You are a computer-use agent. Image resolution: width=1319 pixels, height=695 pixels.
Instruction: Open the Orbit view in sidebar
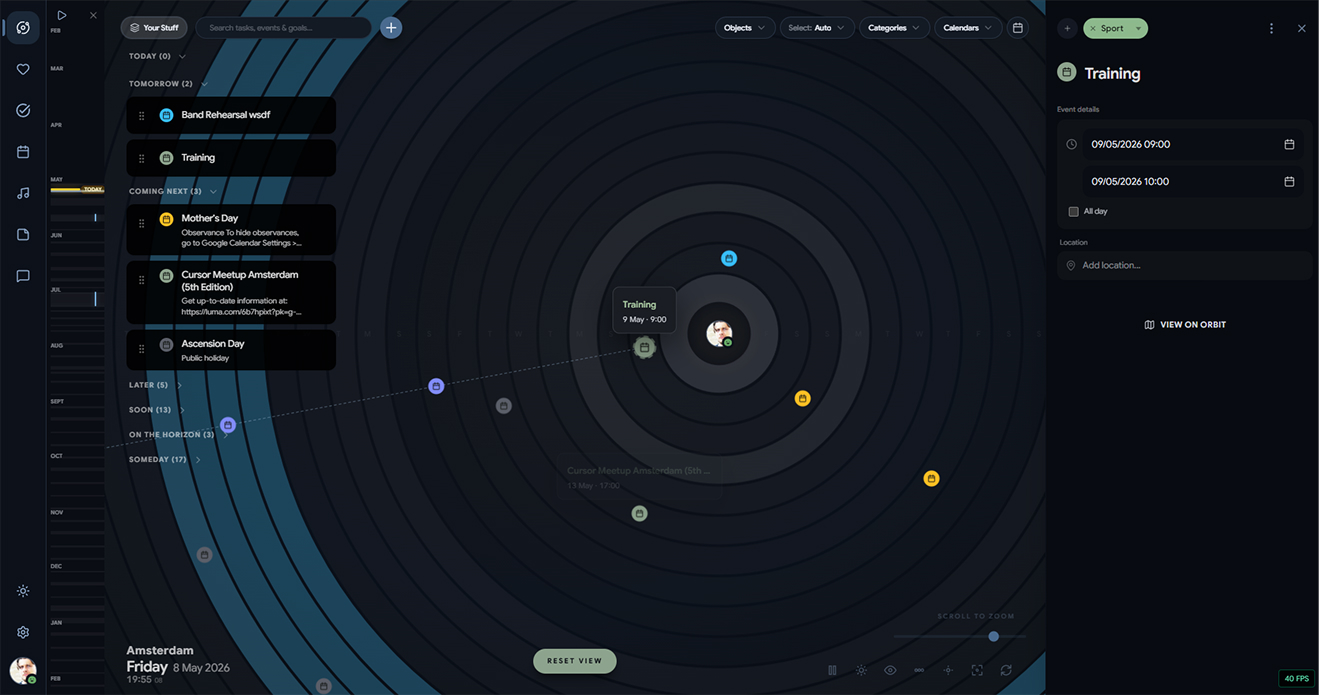tap(23, 28)
